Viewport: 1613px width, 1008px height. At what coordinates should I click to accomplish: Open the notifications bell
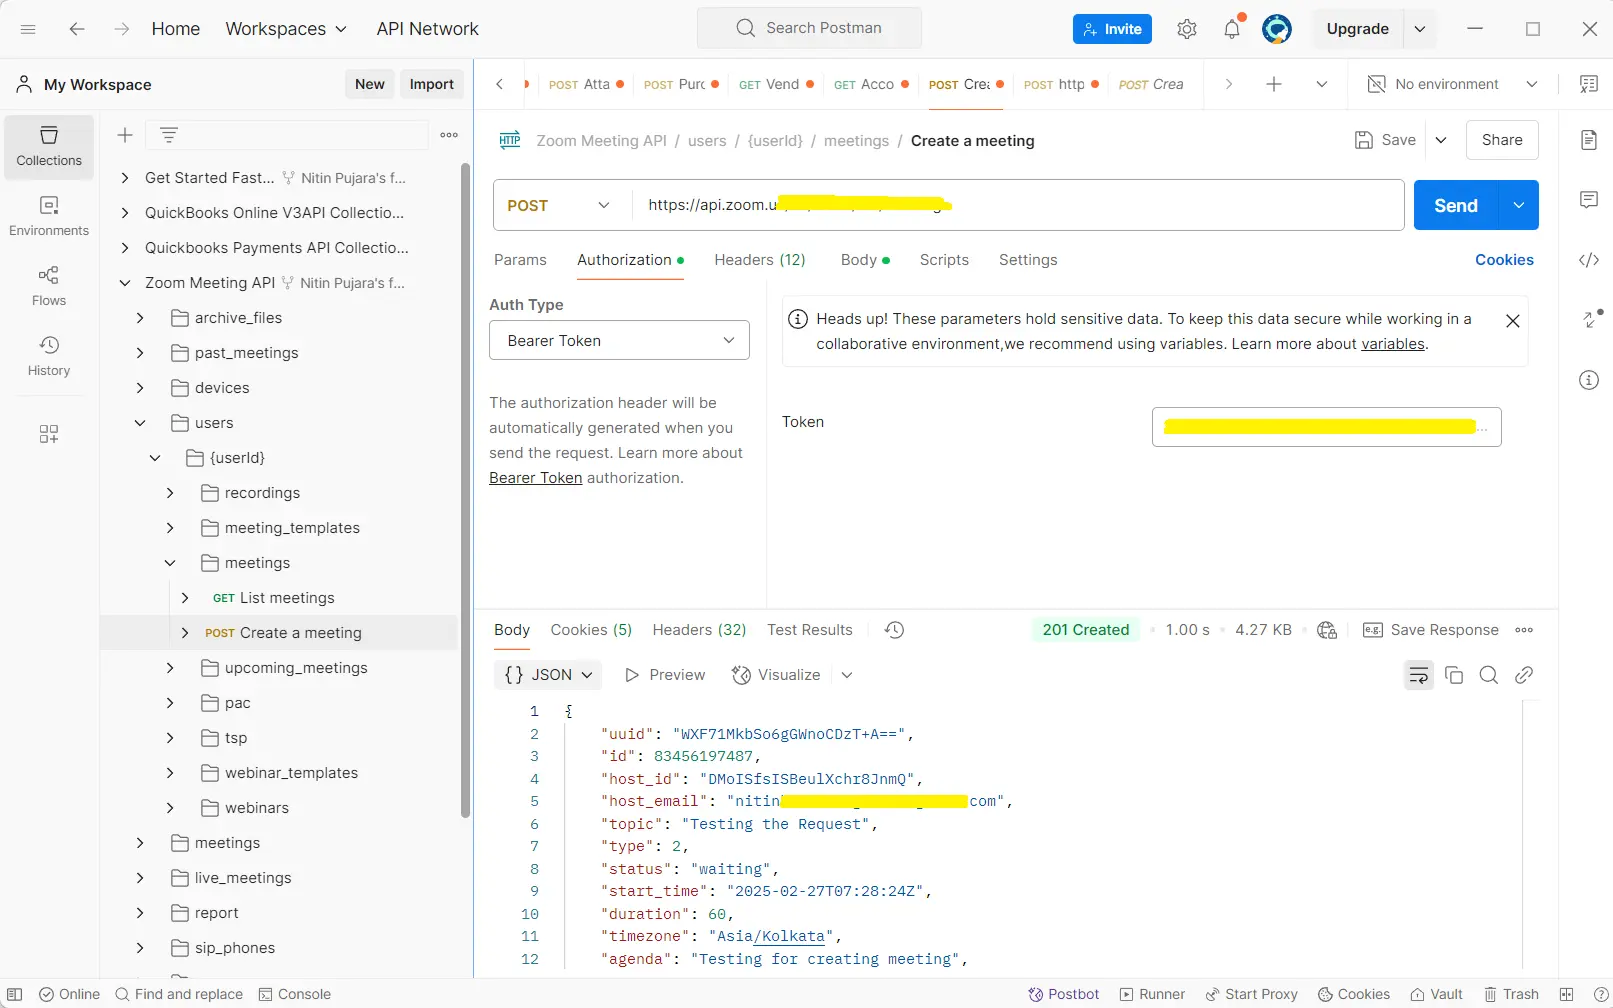point(1232,29)
